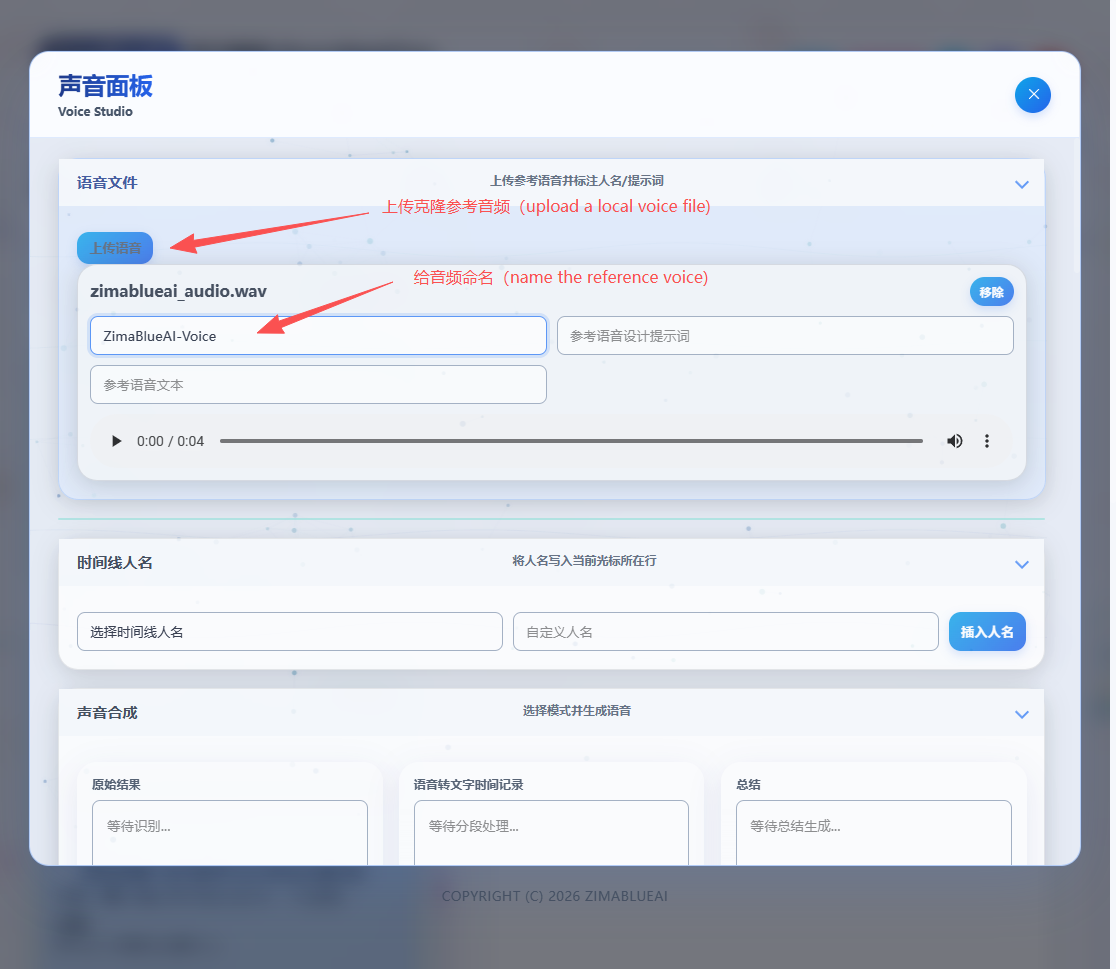Collapse the 时间线人名 section chevron

click(1021, 564)
